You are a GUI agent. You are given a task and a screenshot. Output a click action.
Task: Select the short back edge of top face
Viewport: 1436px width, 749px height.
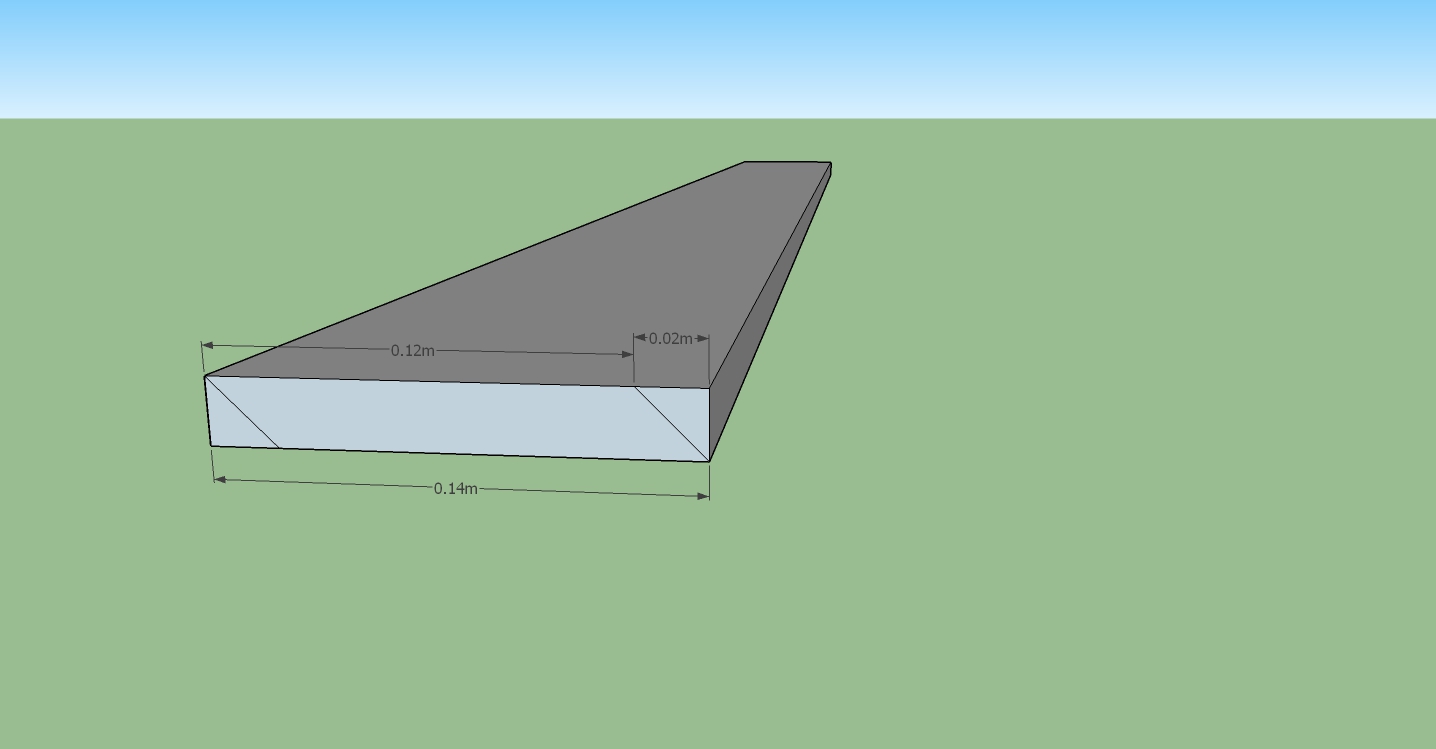(788, 162)
